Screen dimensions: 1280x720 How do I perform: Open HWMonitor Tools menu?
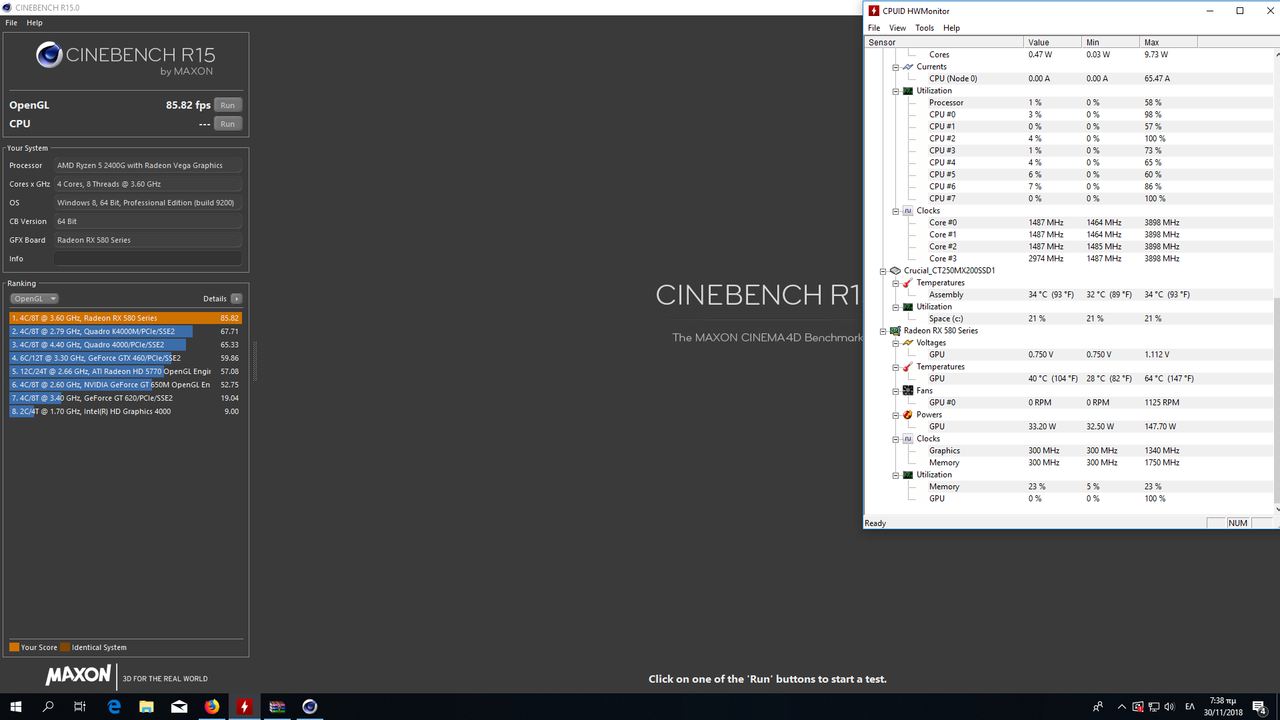coord(925,28)
